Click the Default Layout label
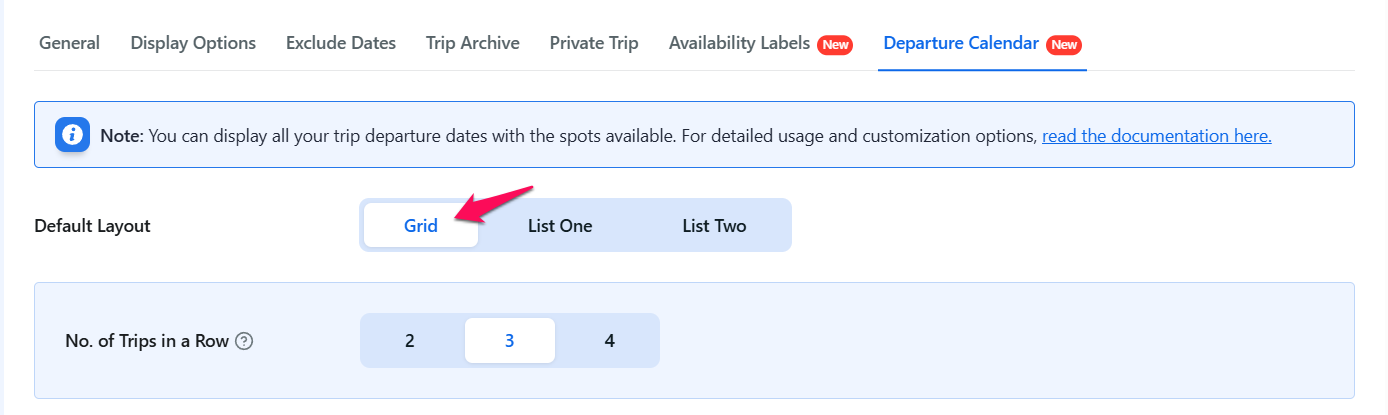 [92, 226]
